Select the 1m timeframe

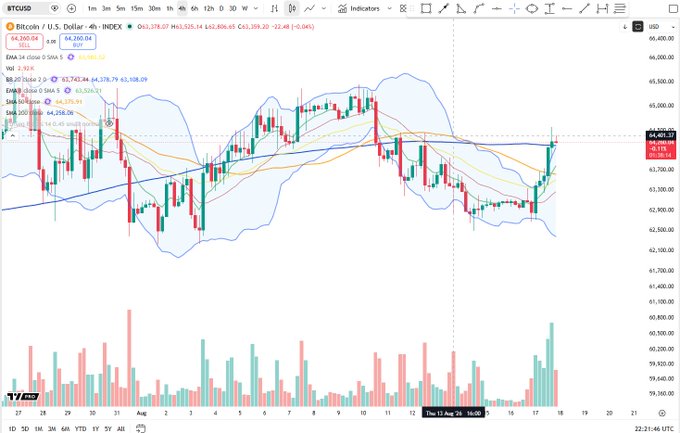(x=92, y=8)
